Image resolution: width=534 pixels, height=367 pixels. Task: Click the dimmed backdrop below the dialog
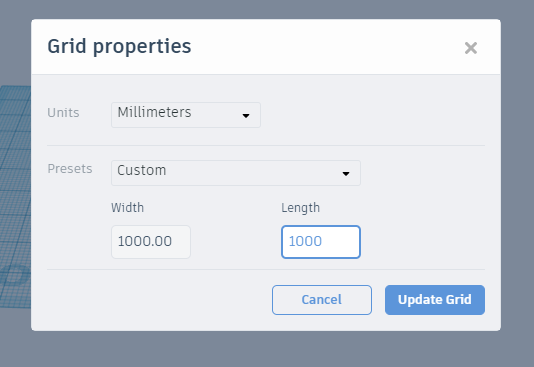tap(267, 350)
